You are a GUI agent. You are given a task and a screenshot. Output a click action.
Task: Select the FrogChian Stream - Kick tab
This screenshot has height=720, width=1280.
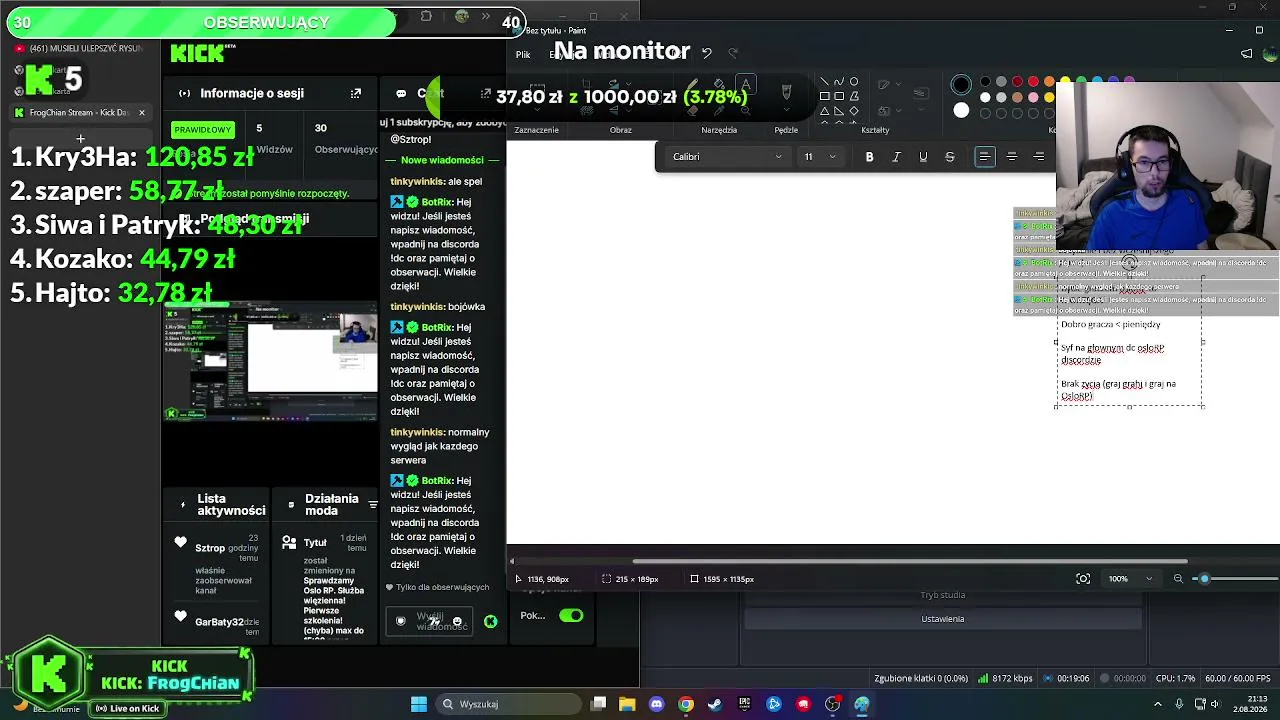click(78, 113)
